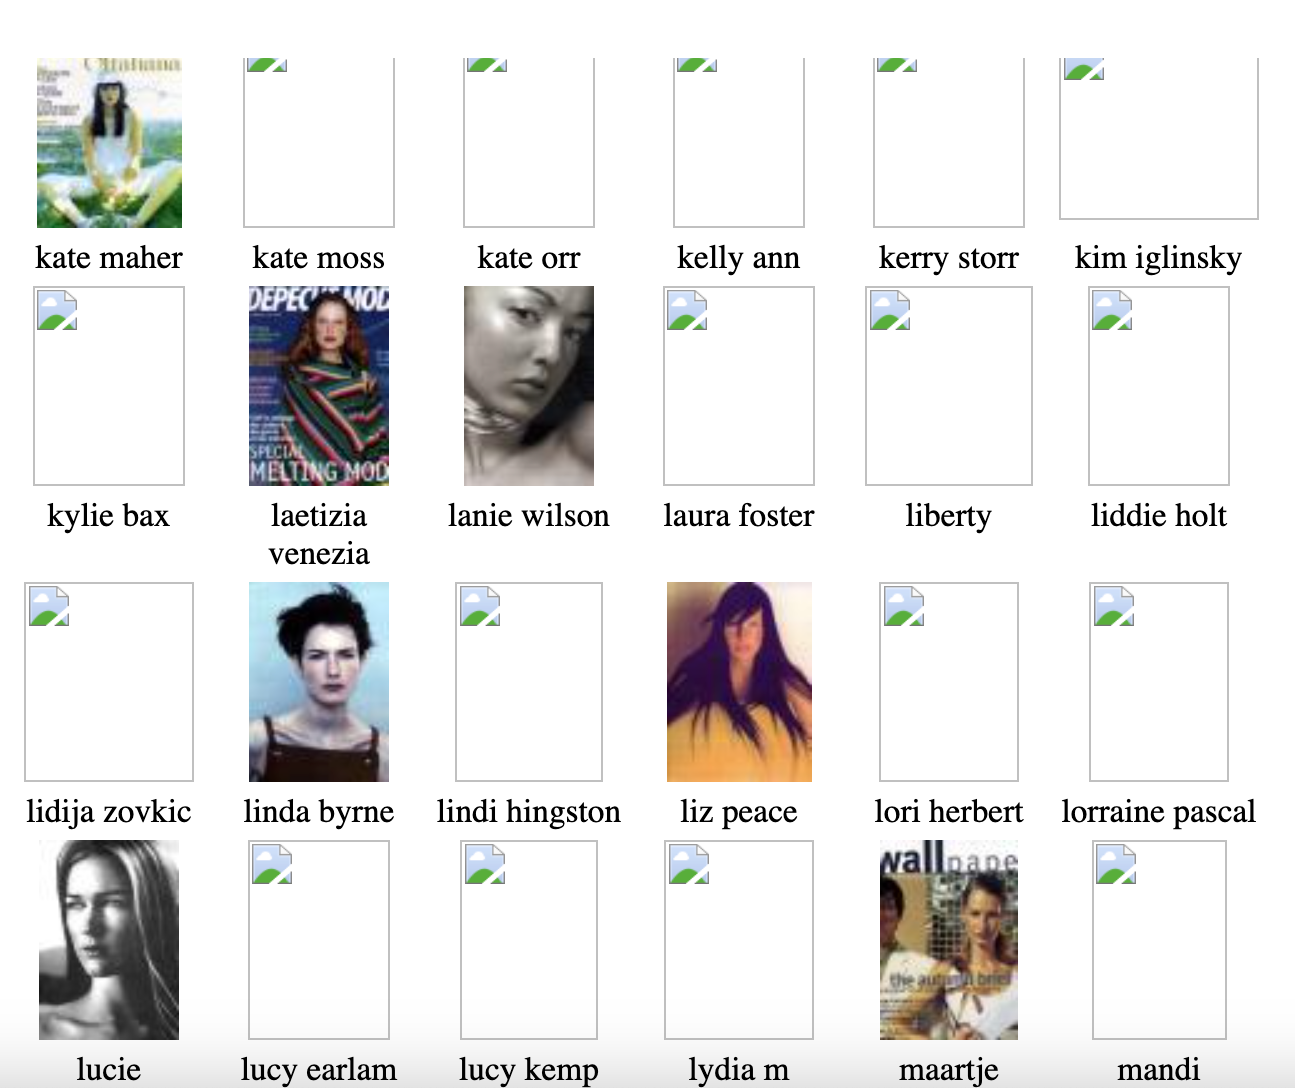Open the lanie wilson portrait thumbnail
The height and width of the screenshot is (1088, 1295).
[x=529, y=386]
